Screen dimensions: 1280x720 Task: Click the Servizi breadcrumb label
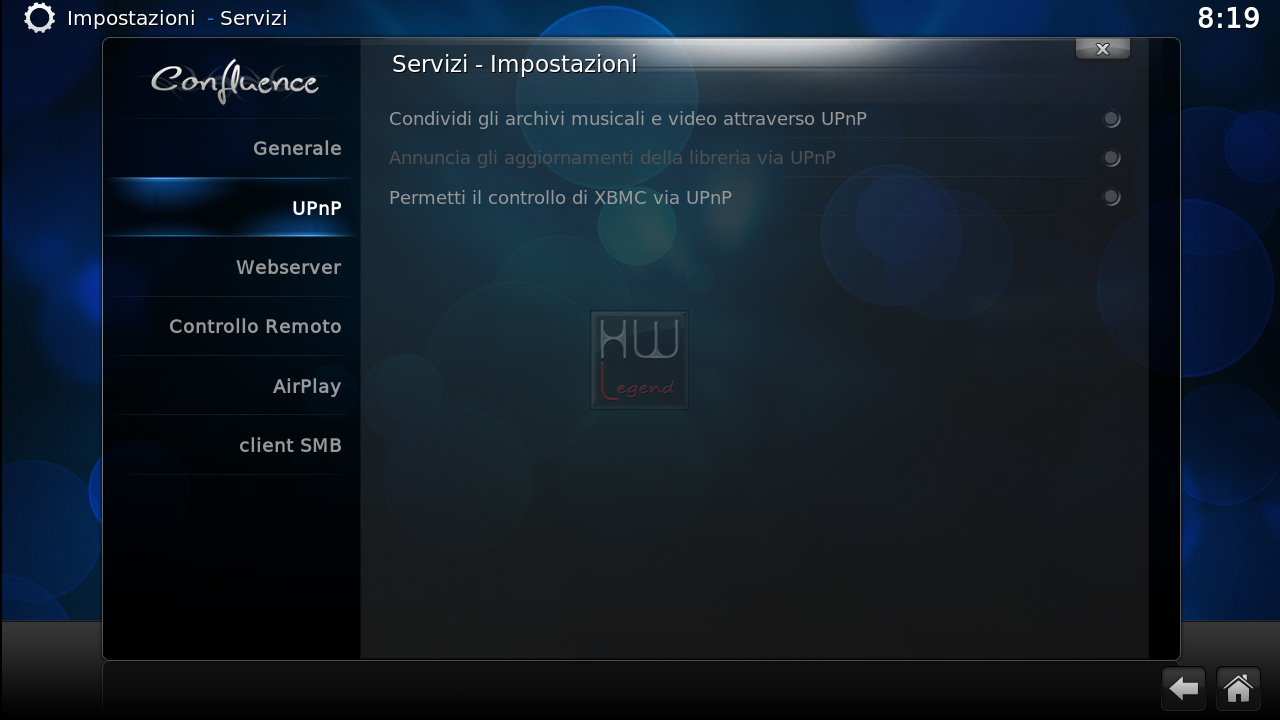(x=254, y=18)
